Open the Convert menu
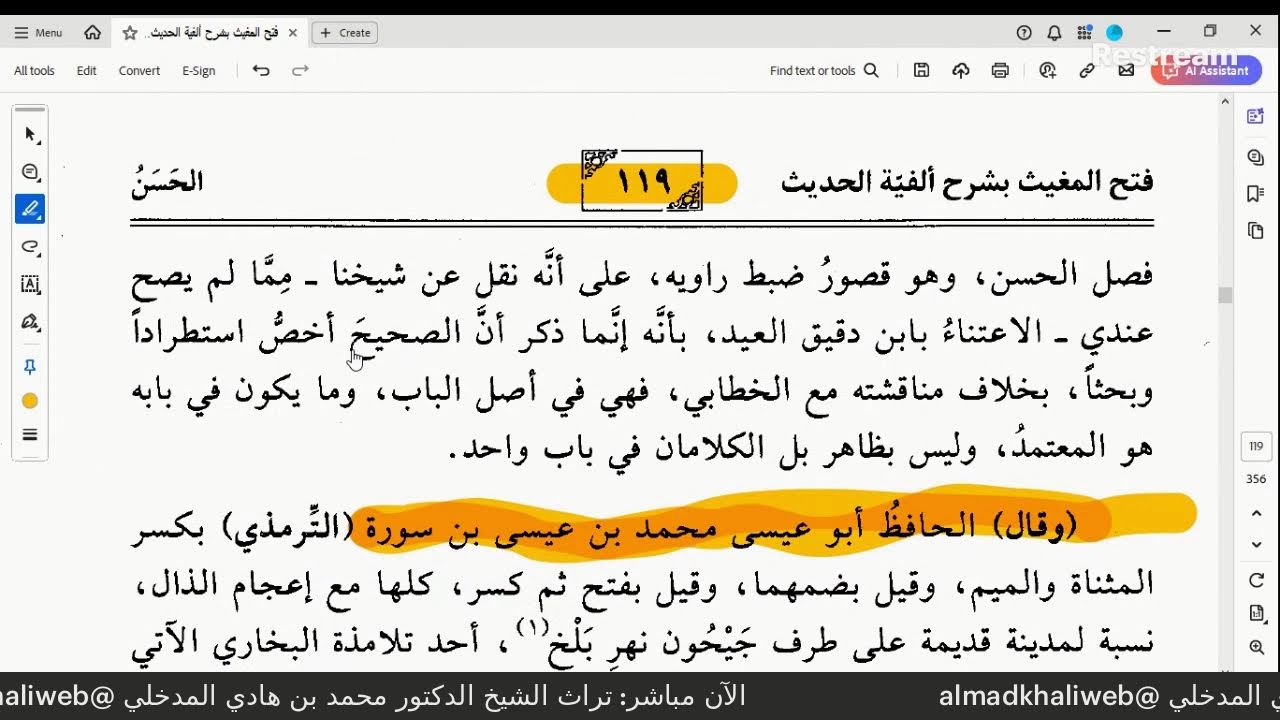The width and height of the screenshot is (1280, 720). pyautogui.click(x=139, y=71)
